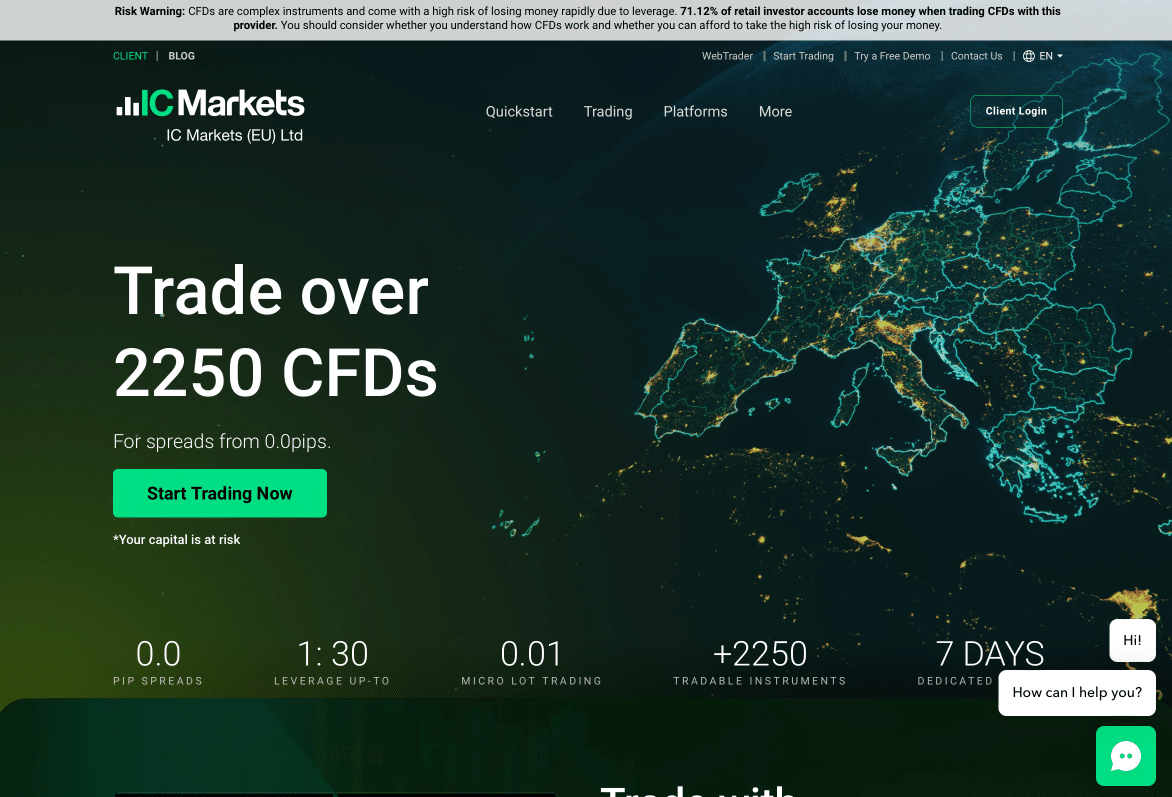Viewport: 1172px width, 797px height.
Task: Open the Platforms menu
Action: (x=695, y=111)
